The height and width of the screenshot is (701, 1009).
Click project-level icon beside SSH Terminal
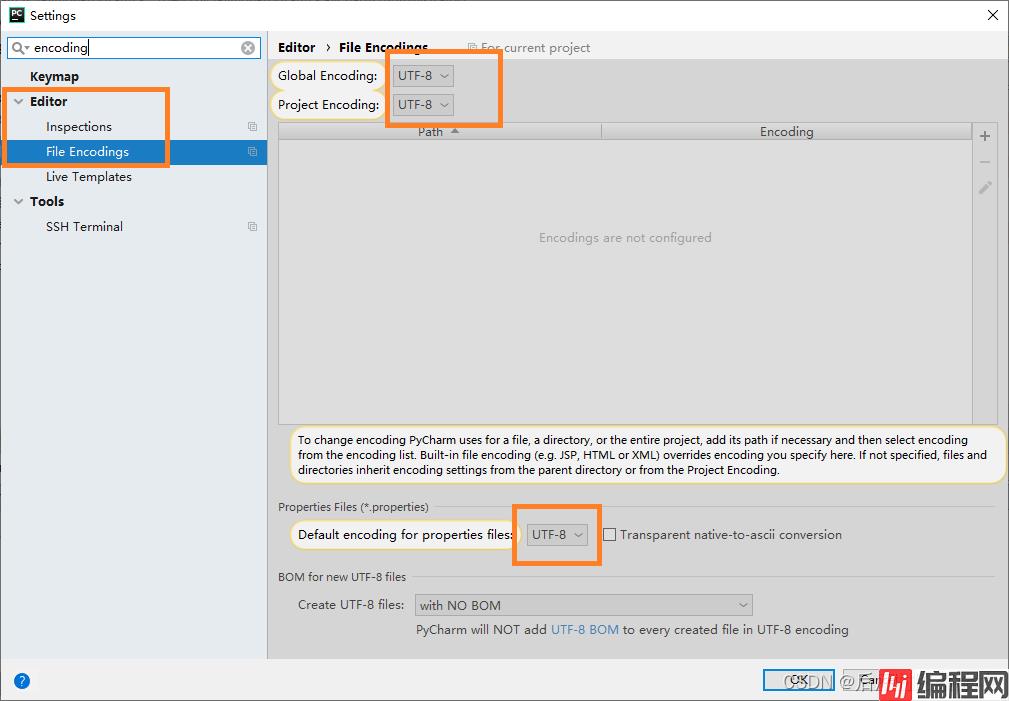(252, 227)
